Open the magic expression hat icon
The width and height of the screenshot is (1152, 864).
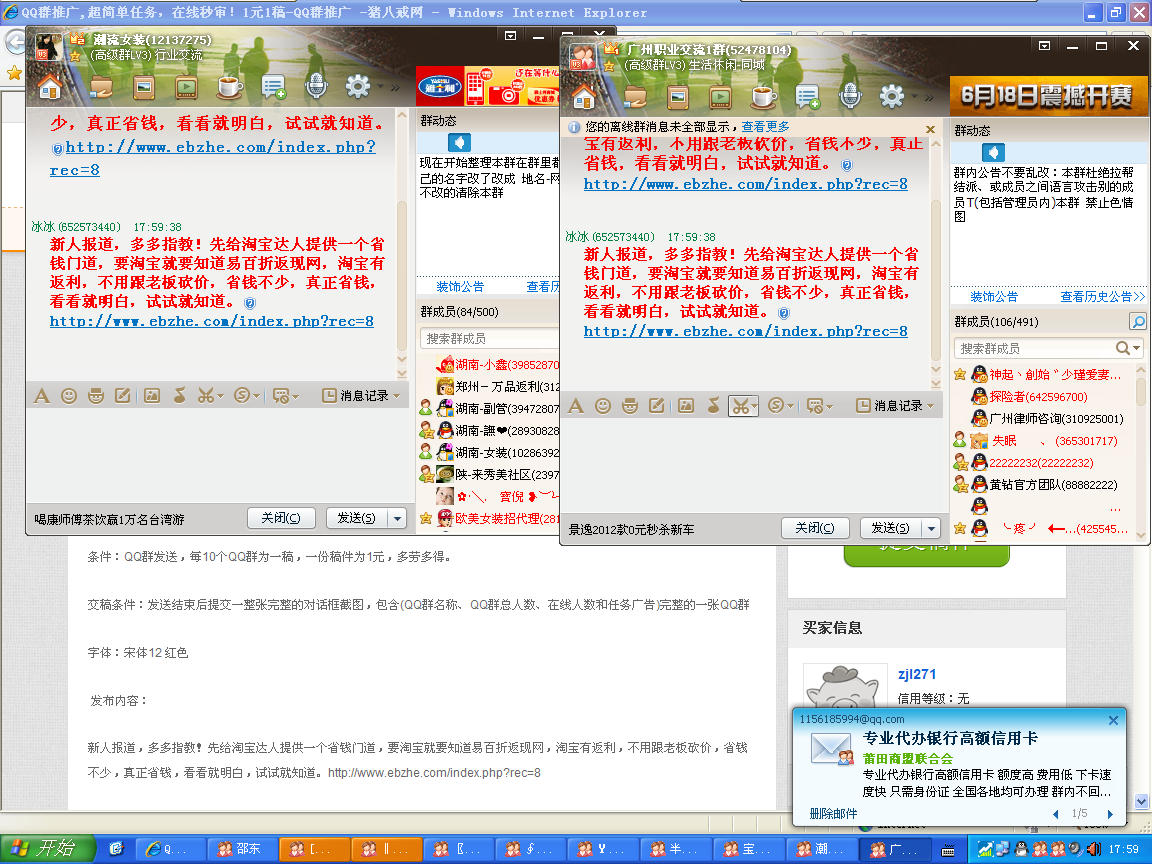[629, 405]
